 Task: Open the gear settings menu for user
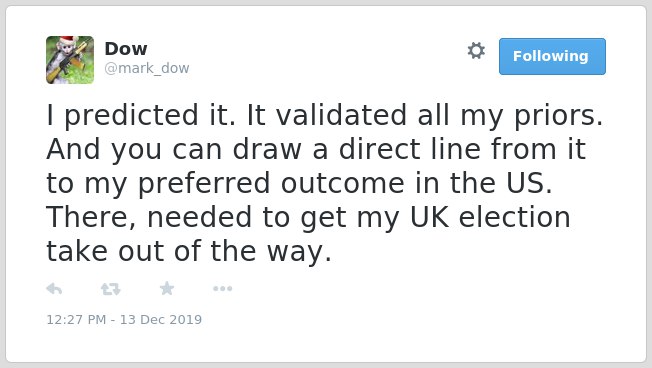[476, 51]
